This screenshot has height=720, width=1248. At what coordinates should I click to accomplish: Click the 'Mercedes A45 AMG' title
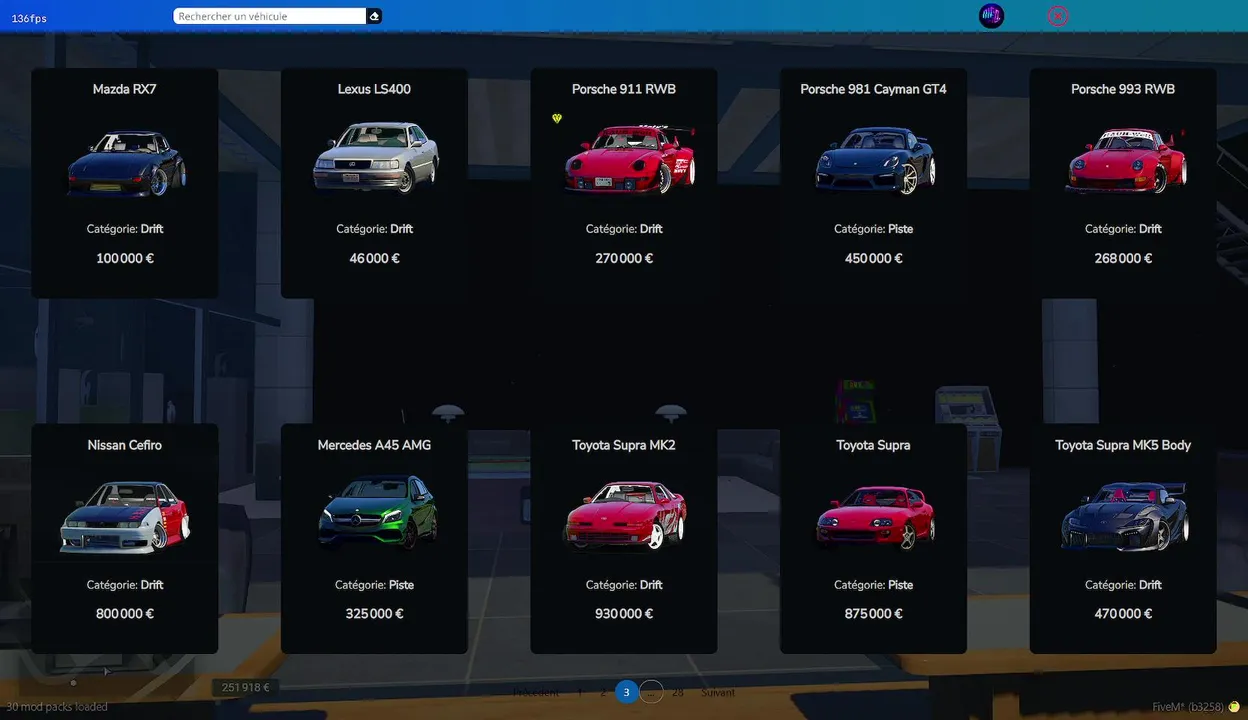[374, 445]
